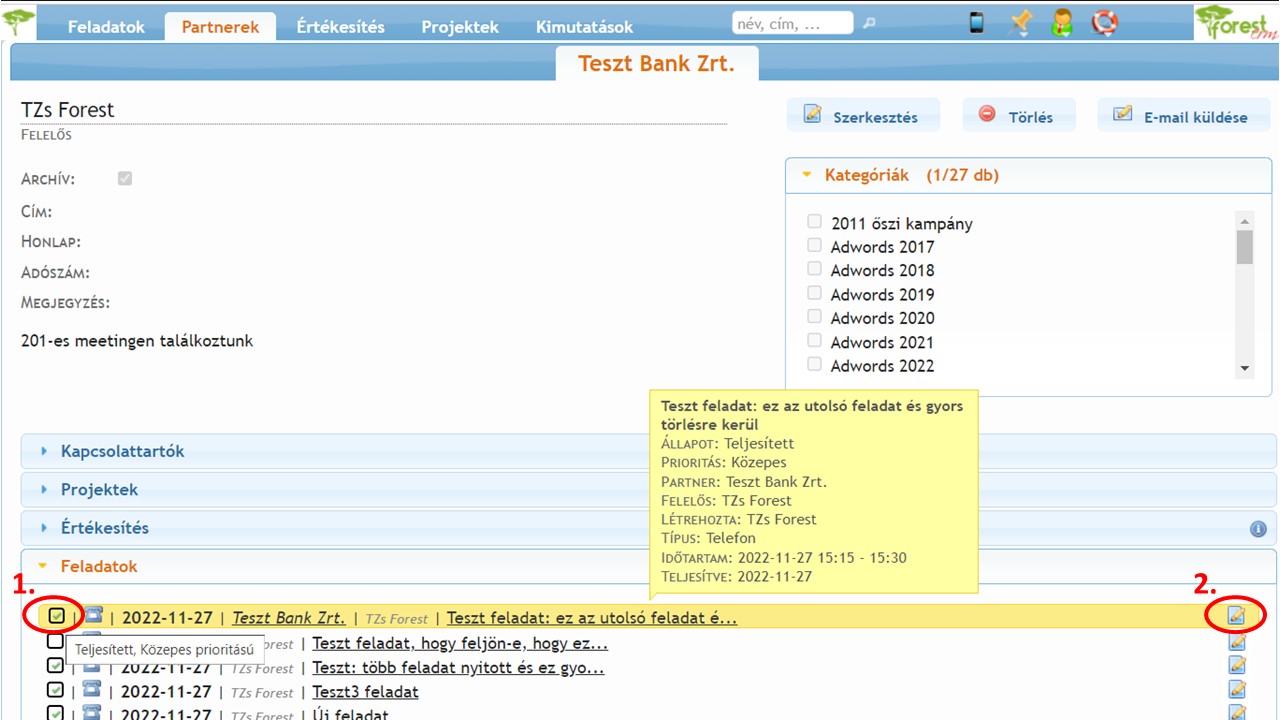Viewport: 1280px width, 720px height.
Task: Click the blue info icon in Értékesítés row
Action: pos(1258,529)
